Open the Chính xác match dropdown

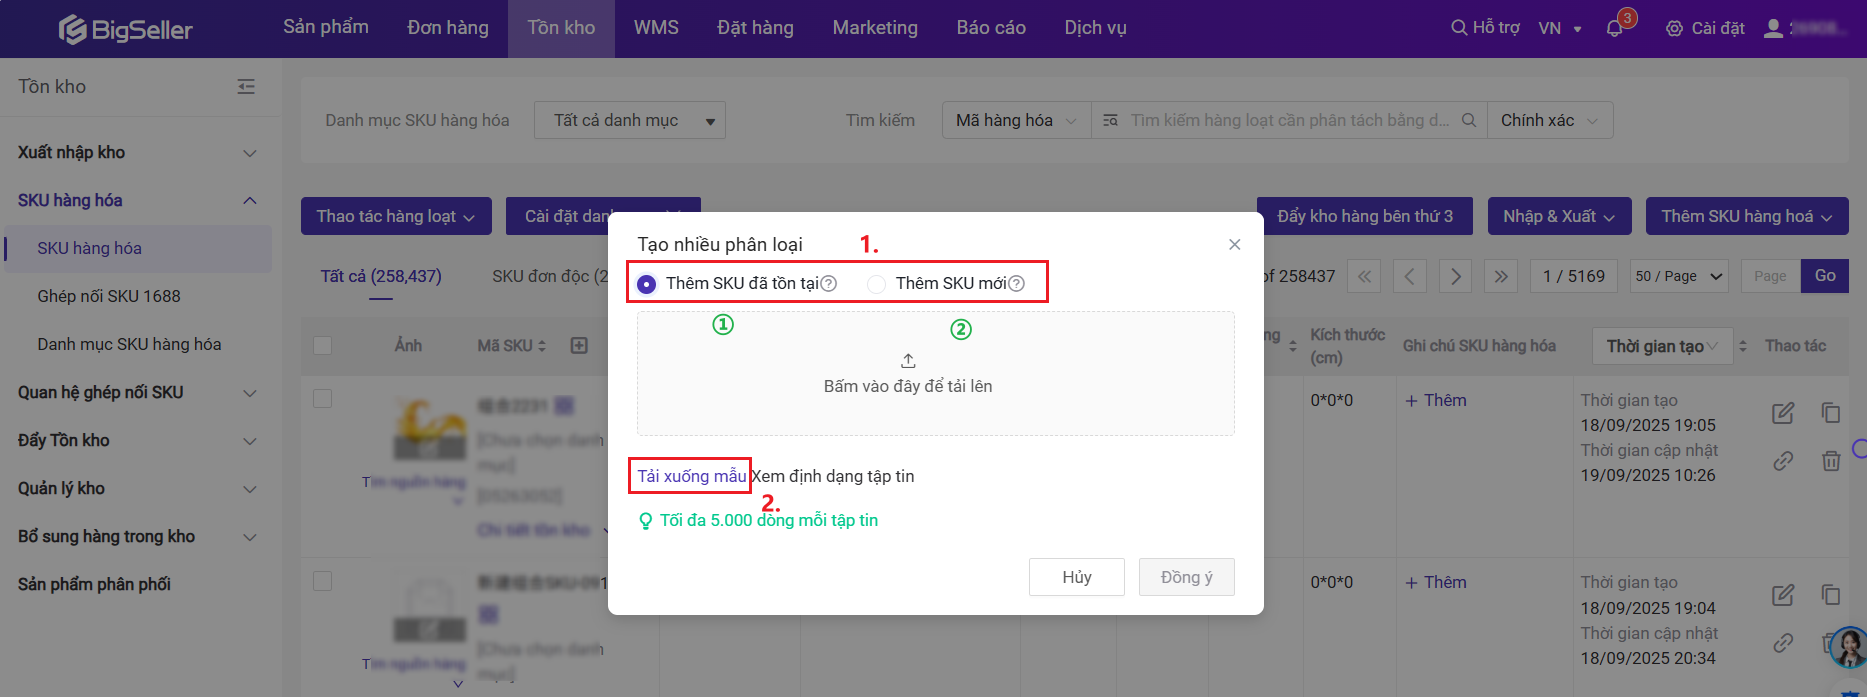[1549, 120]
